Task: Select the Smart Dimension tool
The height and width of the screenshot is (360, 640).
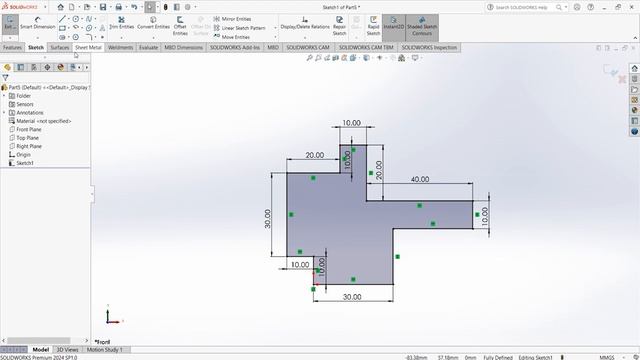Action: tap(38, 23)
